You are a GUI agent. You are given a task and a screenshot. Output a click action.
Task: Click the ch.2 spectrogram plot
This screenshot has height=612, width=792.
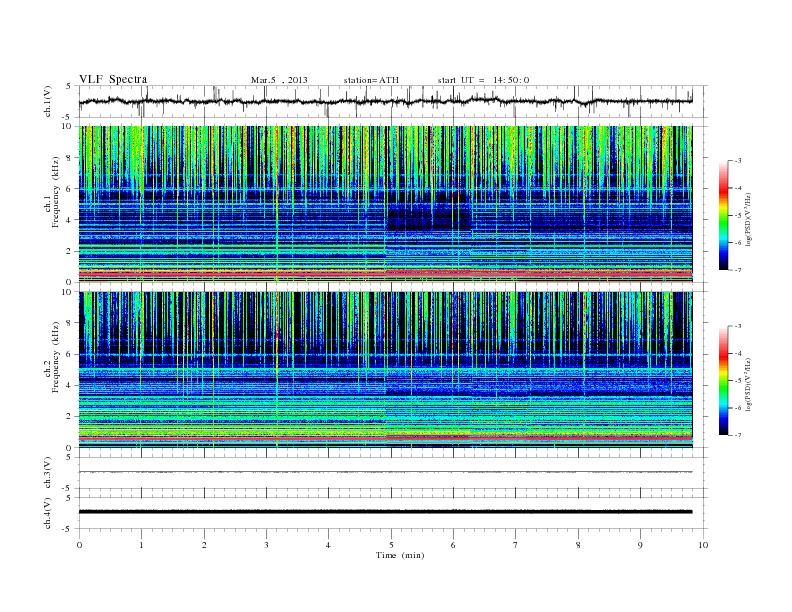(385, 370)
